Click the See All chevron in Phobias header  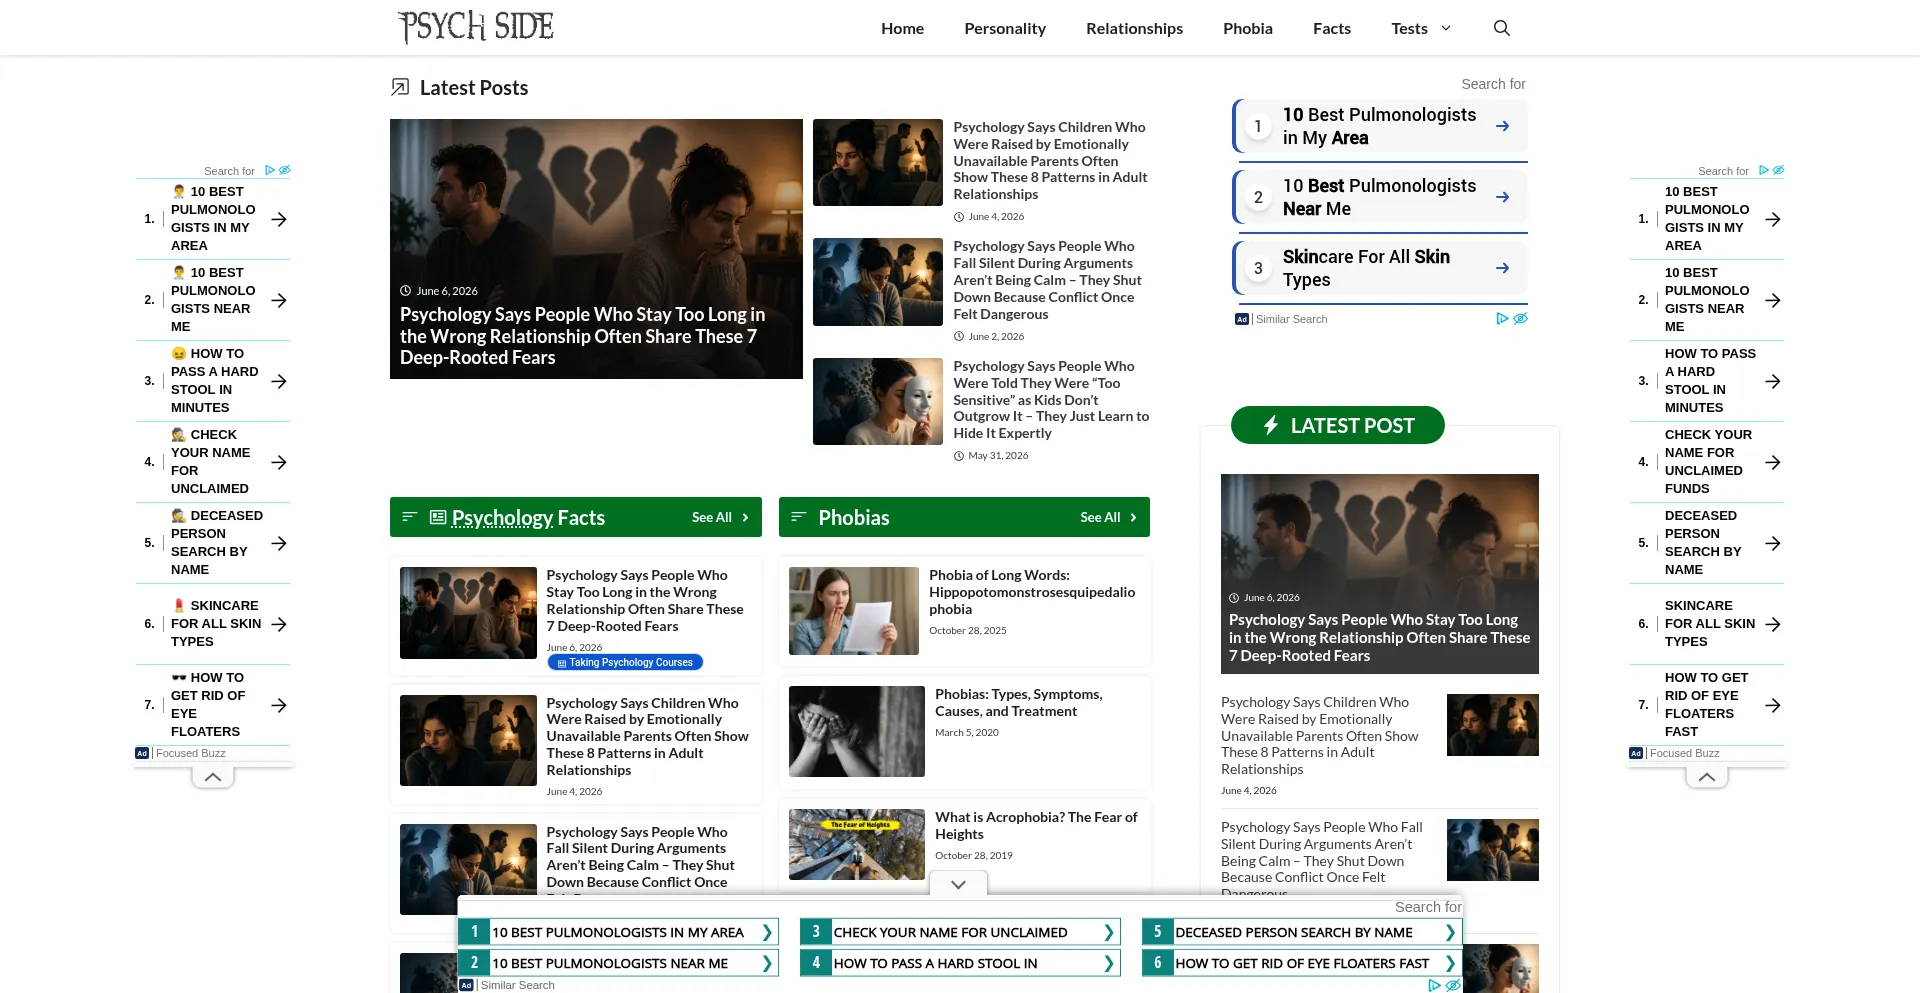tap(1133, 517)
